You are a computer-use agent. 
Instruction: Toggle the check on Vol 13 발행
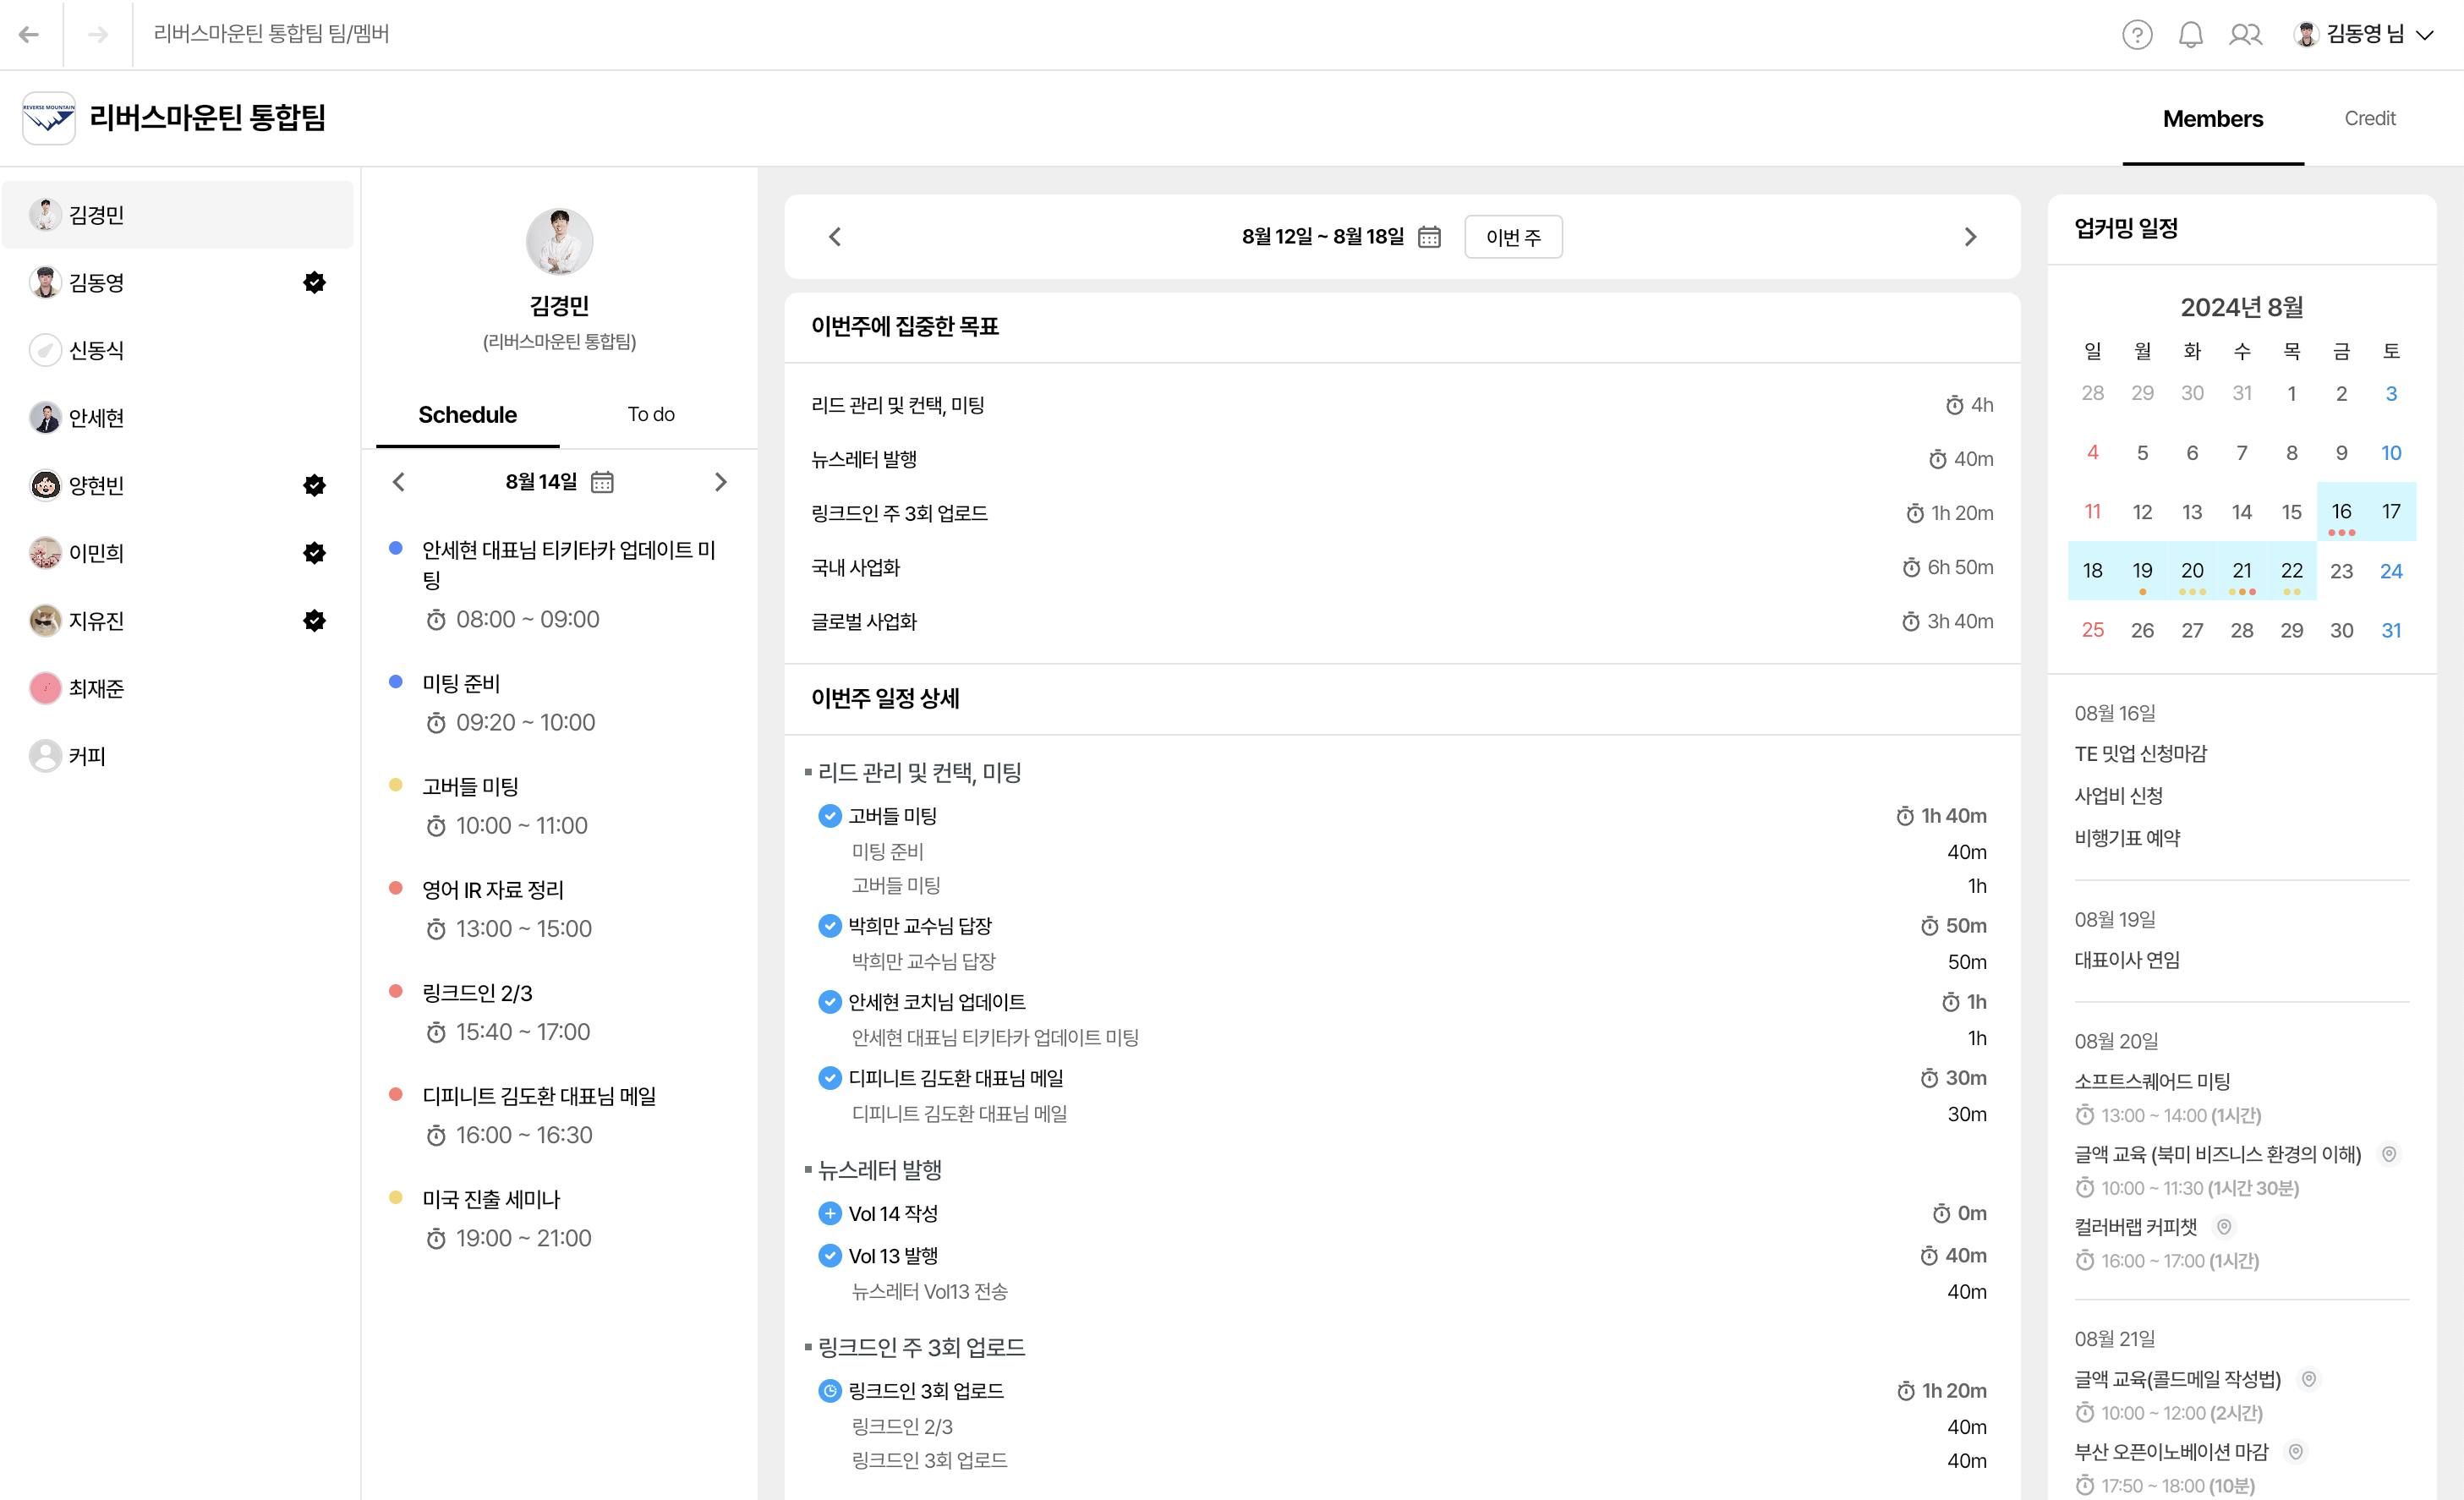[x=830, y=1255]
